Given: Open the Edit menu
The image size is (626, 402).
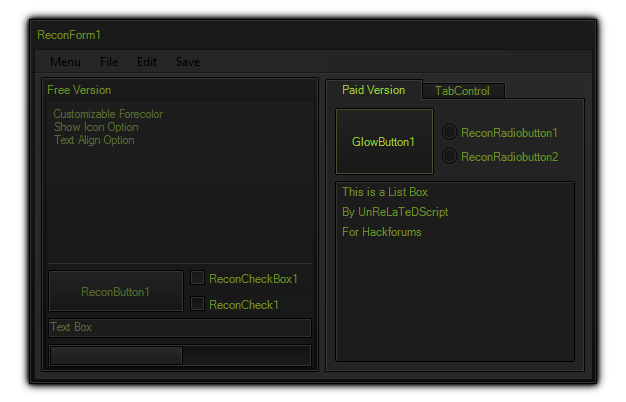Looking at the screenshot, I should click(x=147, y=62).
